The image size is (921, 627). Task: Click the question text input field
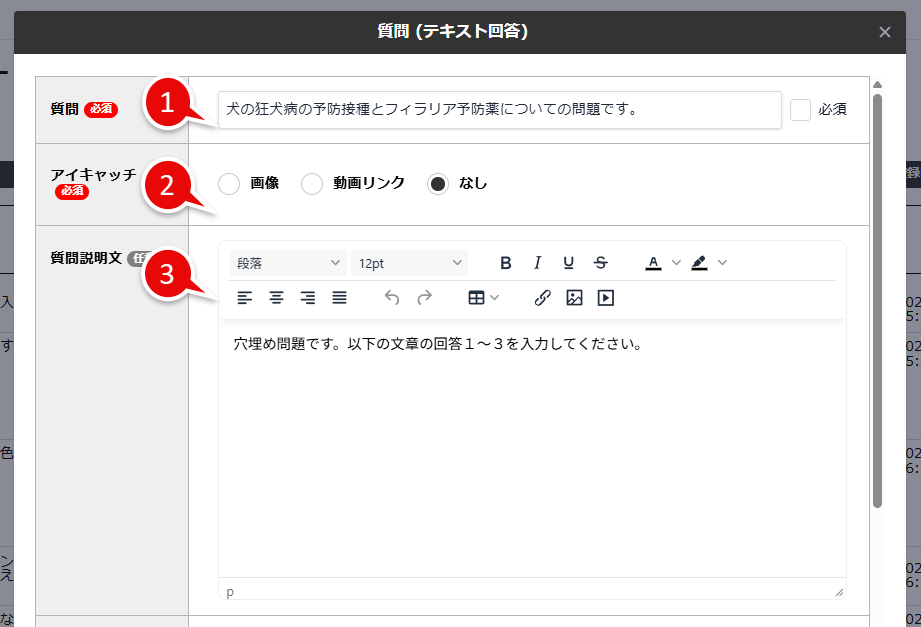click(x=500, y=110)
